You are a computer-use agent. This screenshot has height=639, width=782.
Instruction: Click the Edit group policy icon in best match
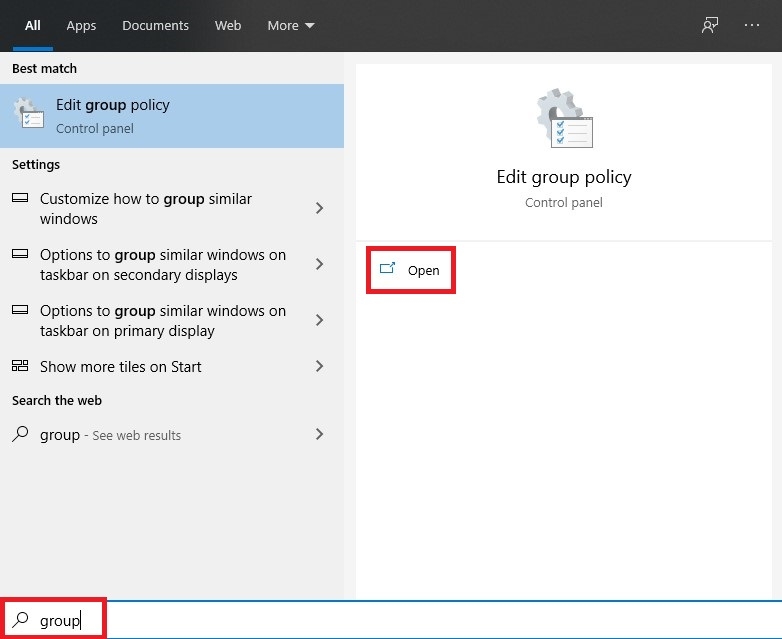29,113
